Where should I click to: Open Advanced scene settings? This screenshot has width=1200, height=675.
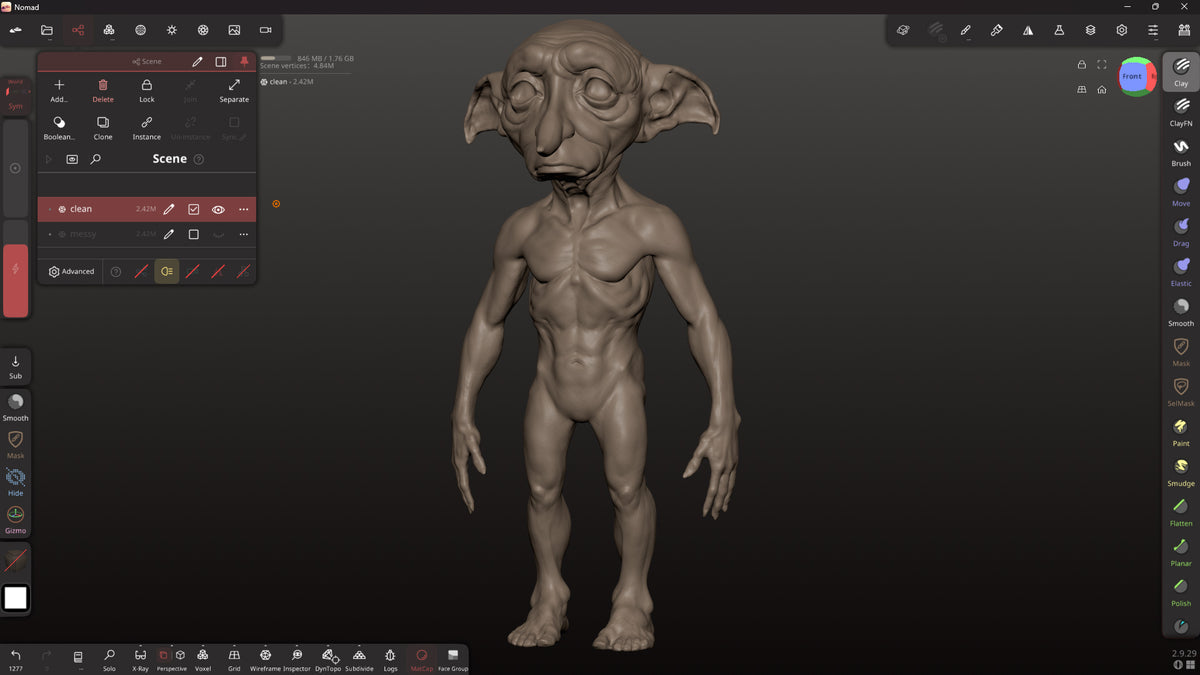(x=71, y=271)
